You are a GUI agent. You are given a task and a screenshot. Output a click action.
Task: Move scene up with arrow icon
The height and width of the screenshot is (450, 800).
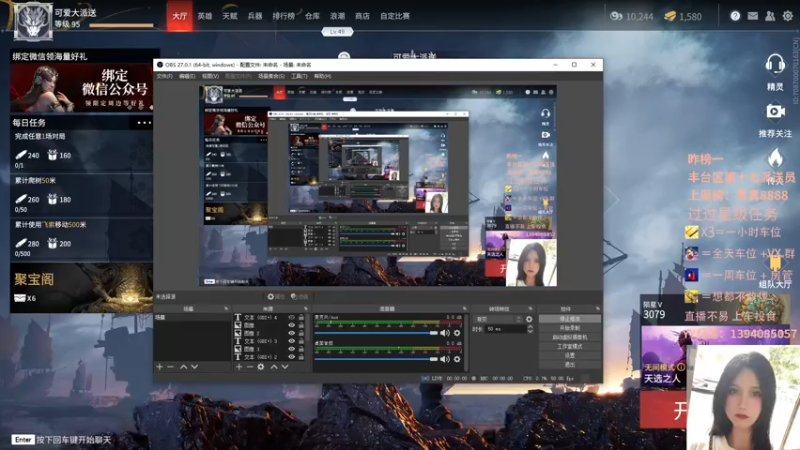click(x=184, y=367)
